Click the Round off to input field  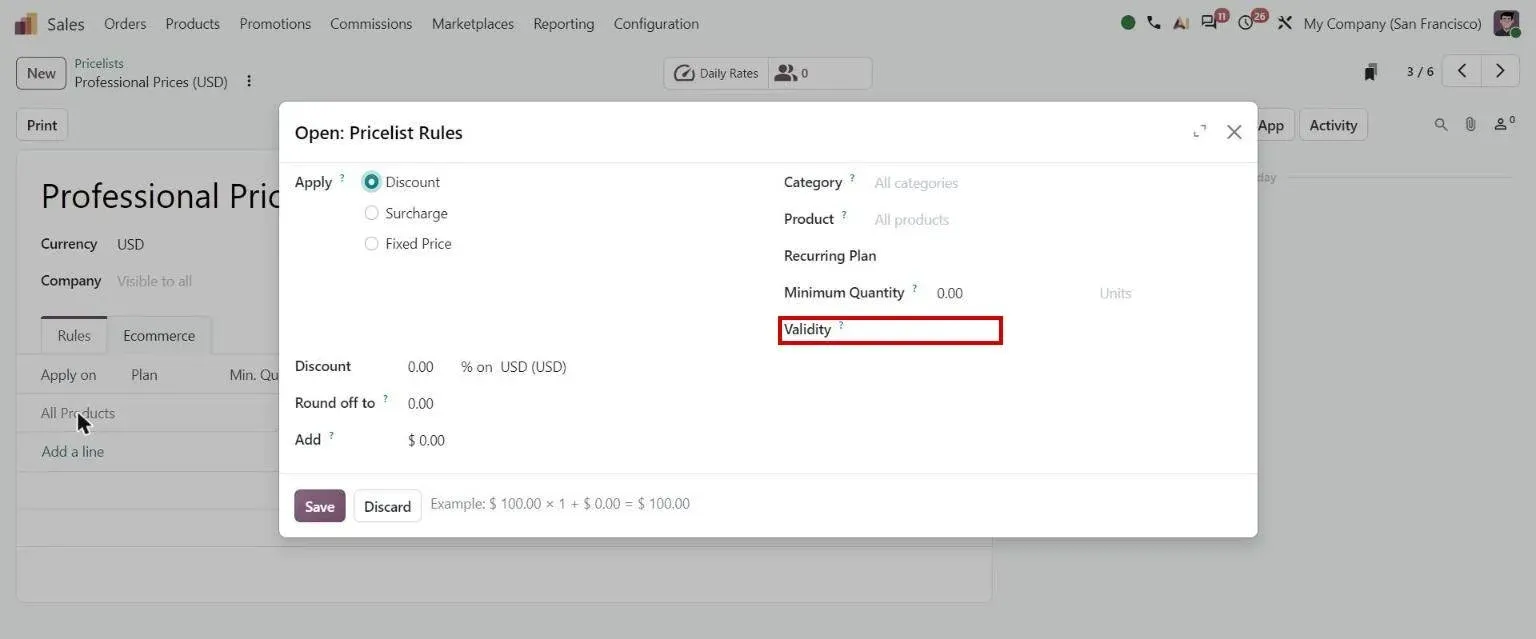421,404
